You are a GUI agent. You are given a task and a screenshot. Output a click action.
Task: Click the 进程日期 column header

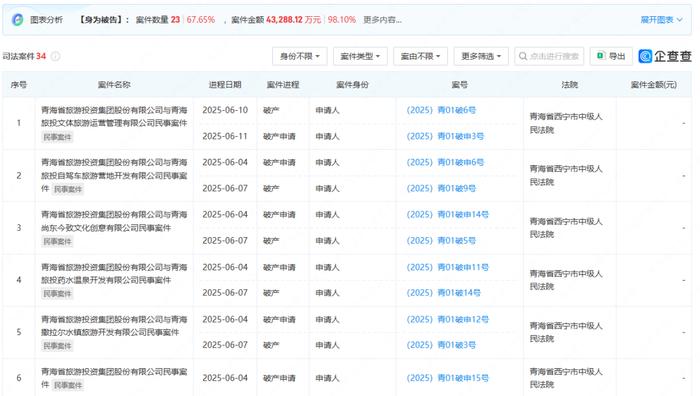(x=225, y=85)
